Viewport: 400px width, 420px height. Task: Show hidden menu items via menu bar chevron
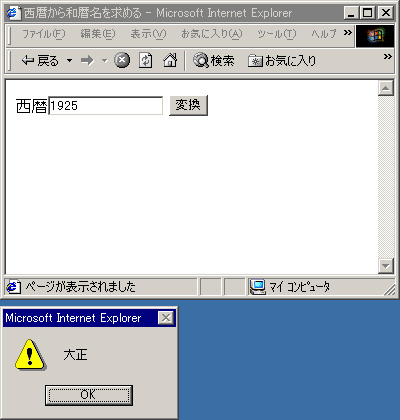pyautogui.click(x=348, y=33)
